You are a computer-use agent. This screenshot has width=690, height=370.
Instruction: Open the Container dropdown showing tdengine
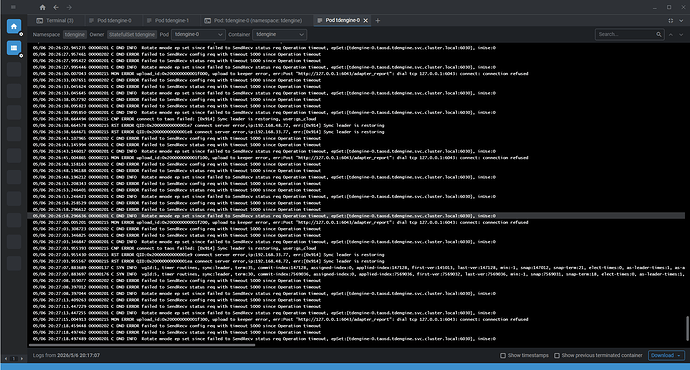coord(279,34)
